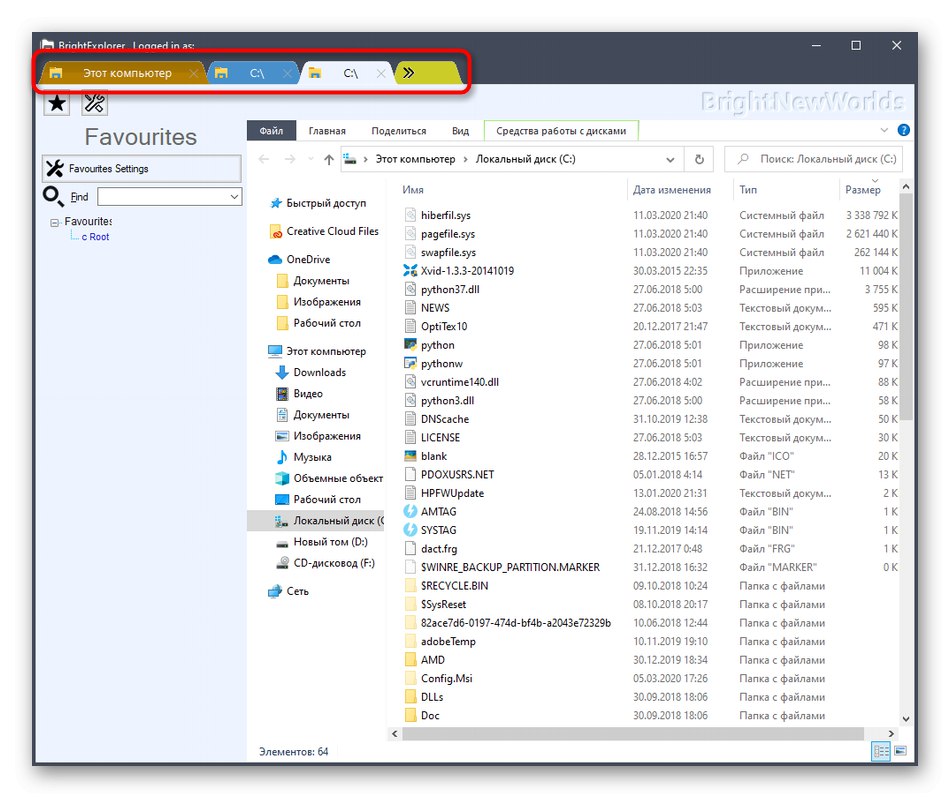Select the hiberfil.sys file
950x798 pixels.
click(445, 215)
